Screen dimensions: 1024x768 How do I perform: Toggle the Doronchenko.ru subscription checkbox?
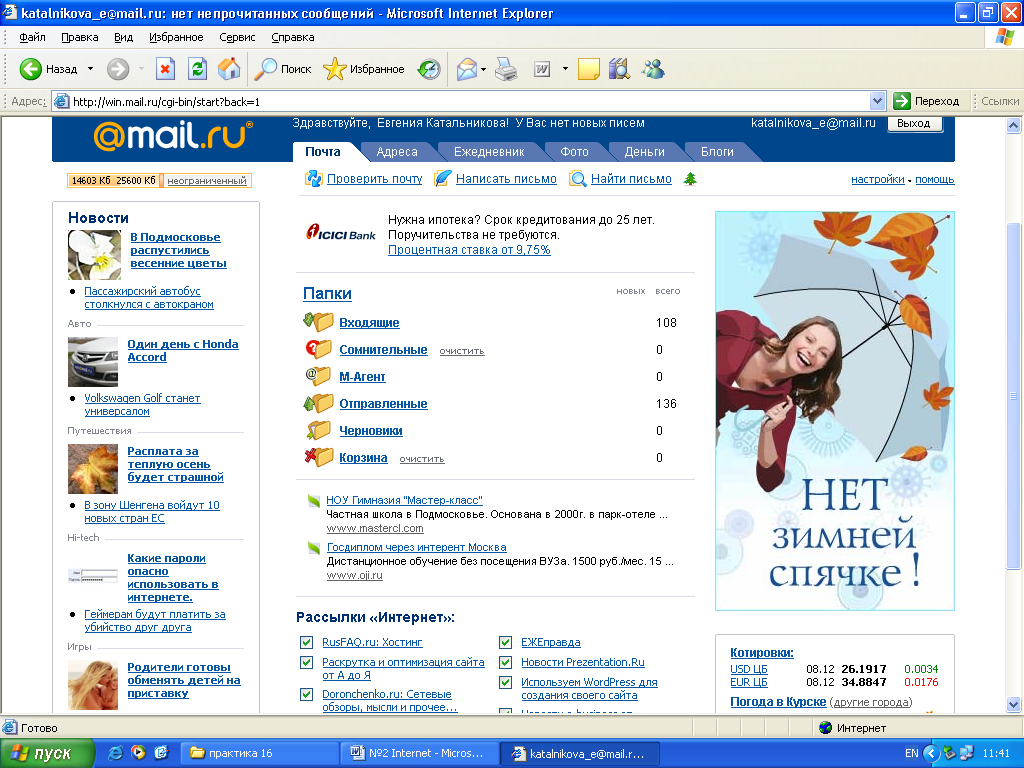(x=306, y=694)
